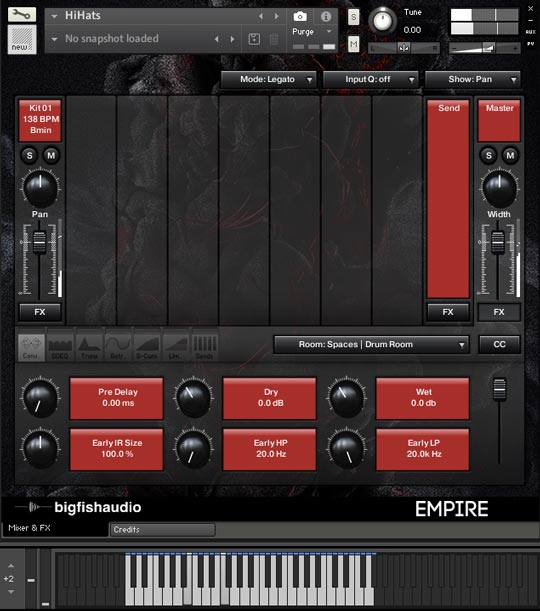Image resolution: width=540 pixels, height=611 pixels.
Task: Click the Master volume fader handle
Action: 498,242
